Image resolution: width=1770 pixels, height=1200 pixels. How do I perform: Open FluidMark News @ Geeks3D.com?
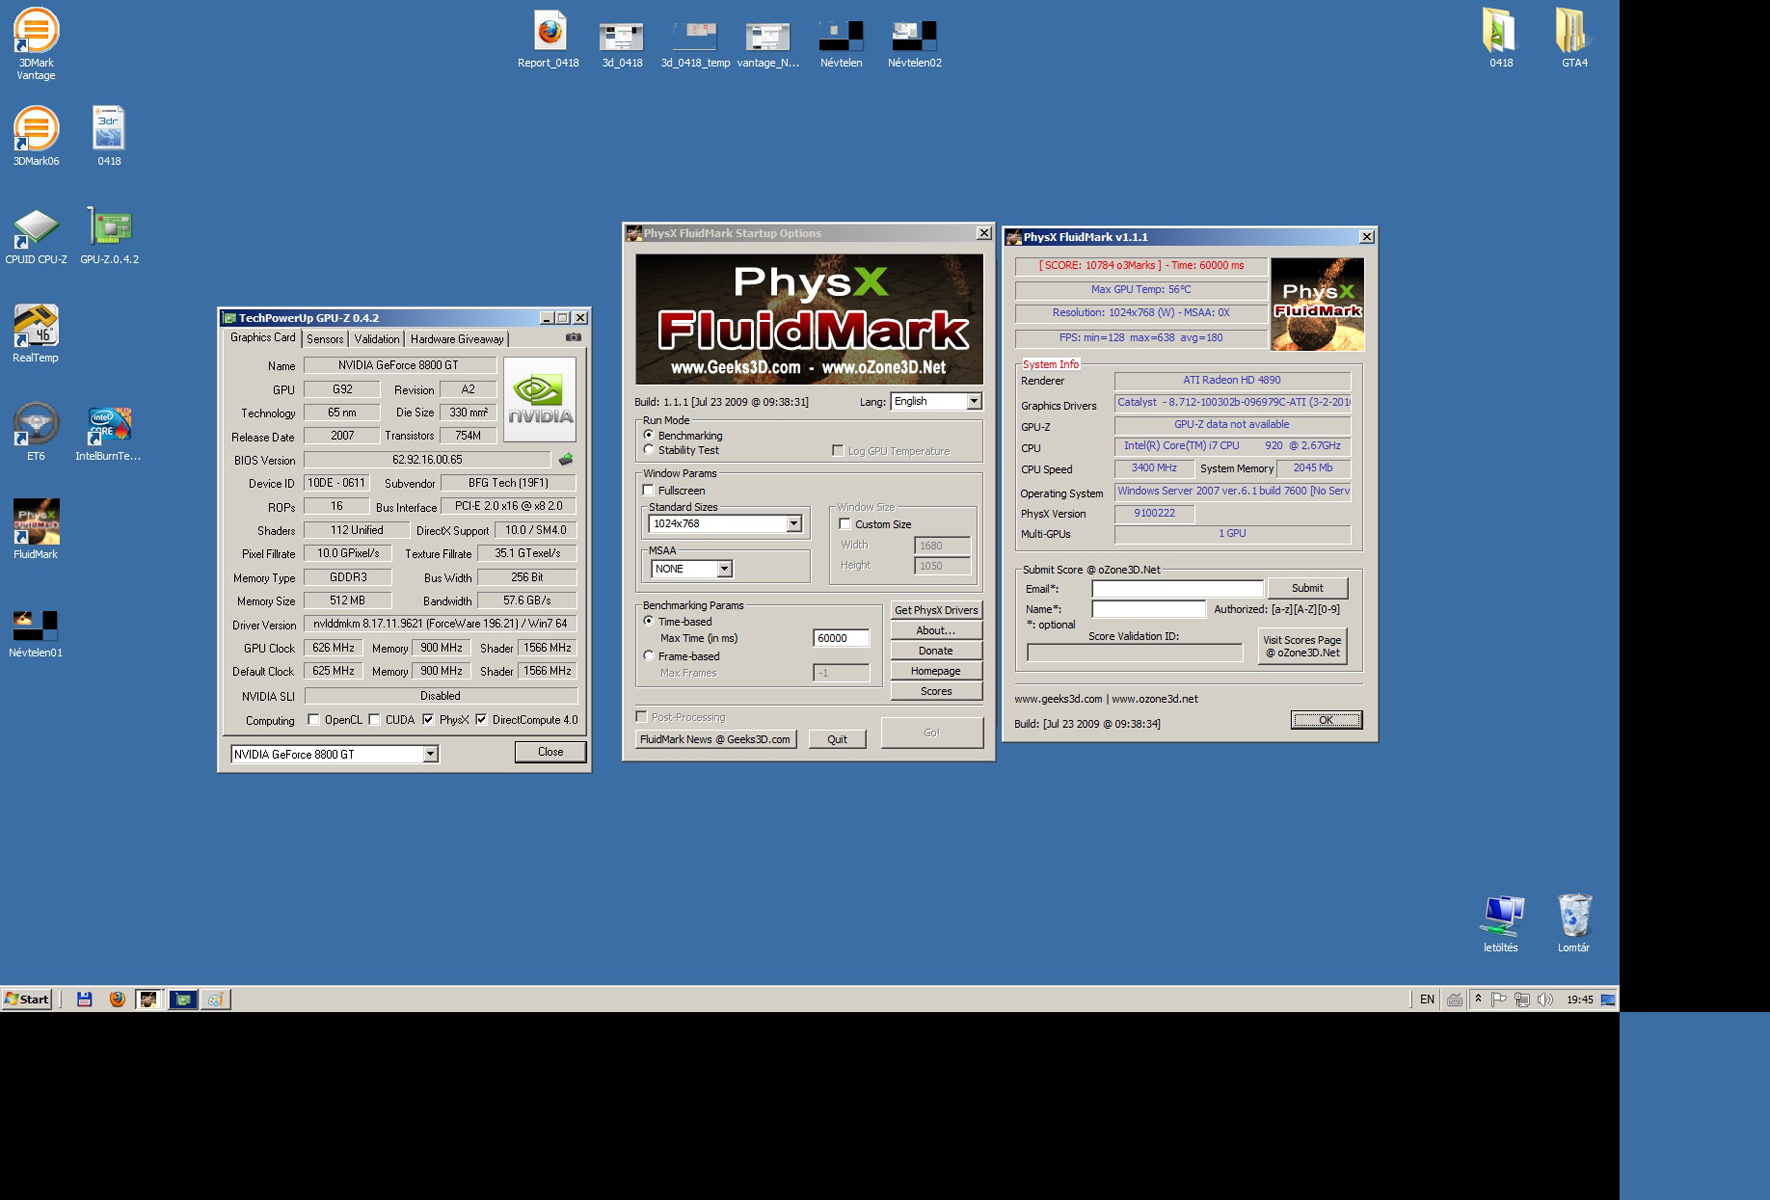tap(715, 739)
